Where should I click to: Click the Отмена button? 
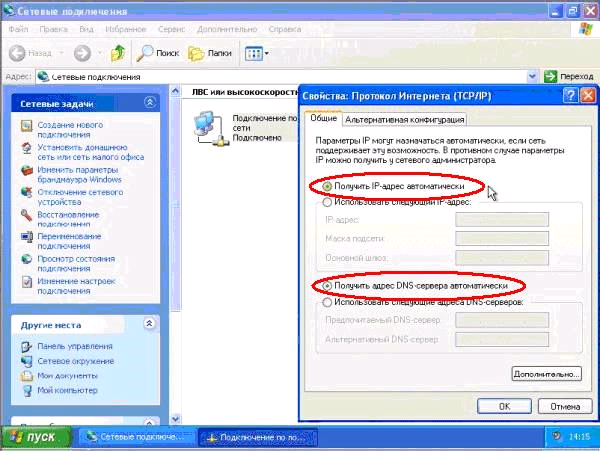coord(565,406)
